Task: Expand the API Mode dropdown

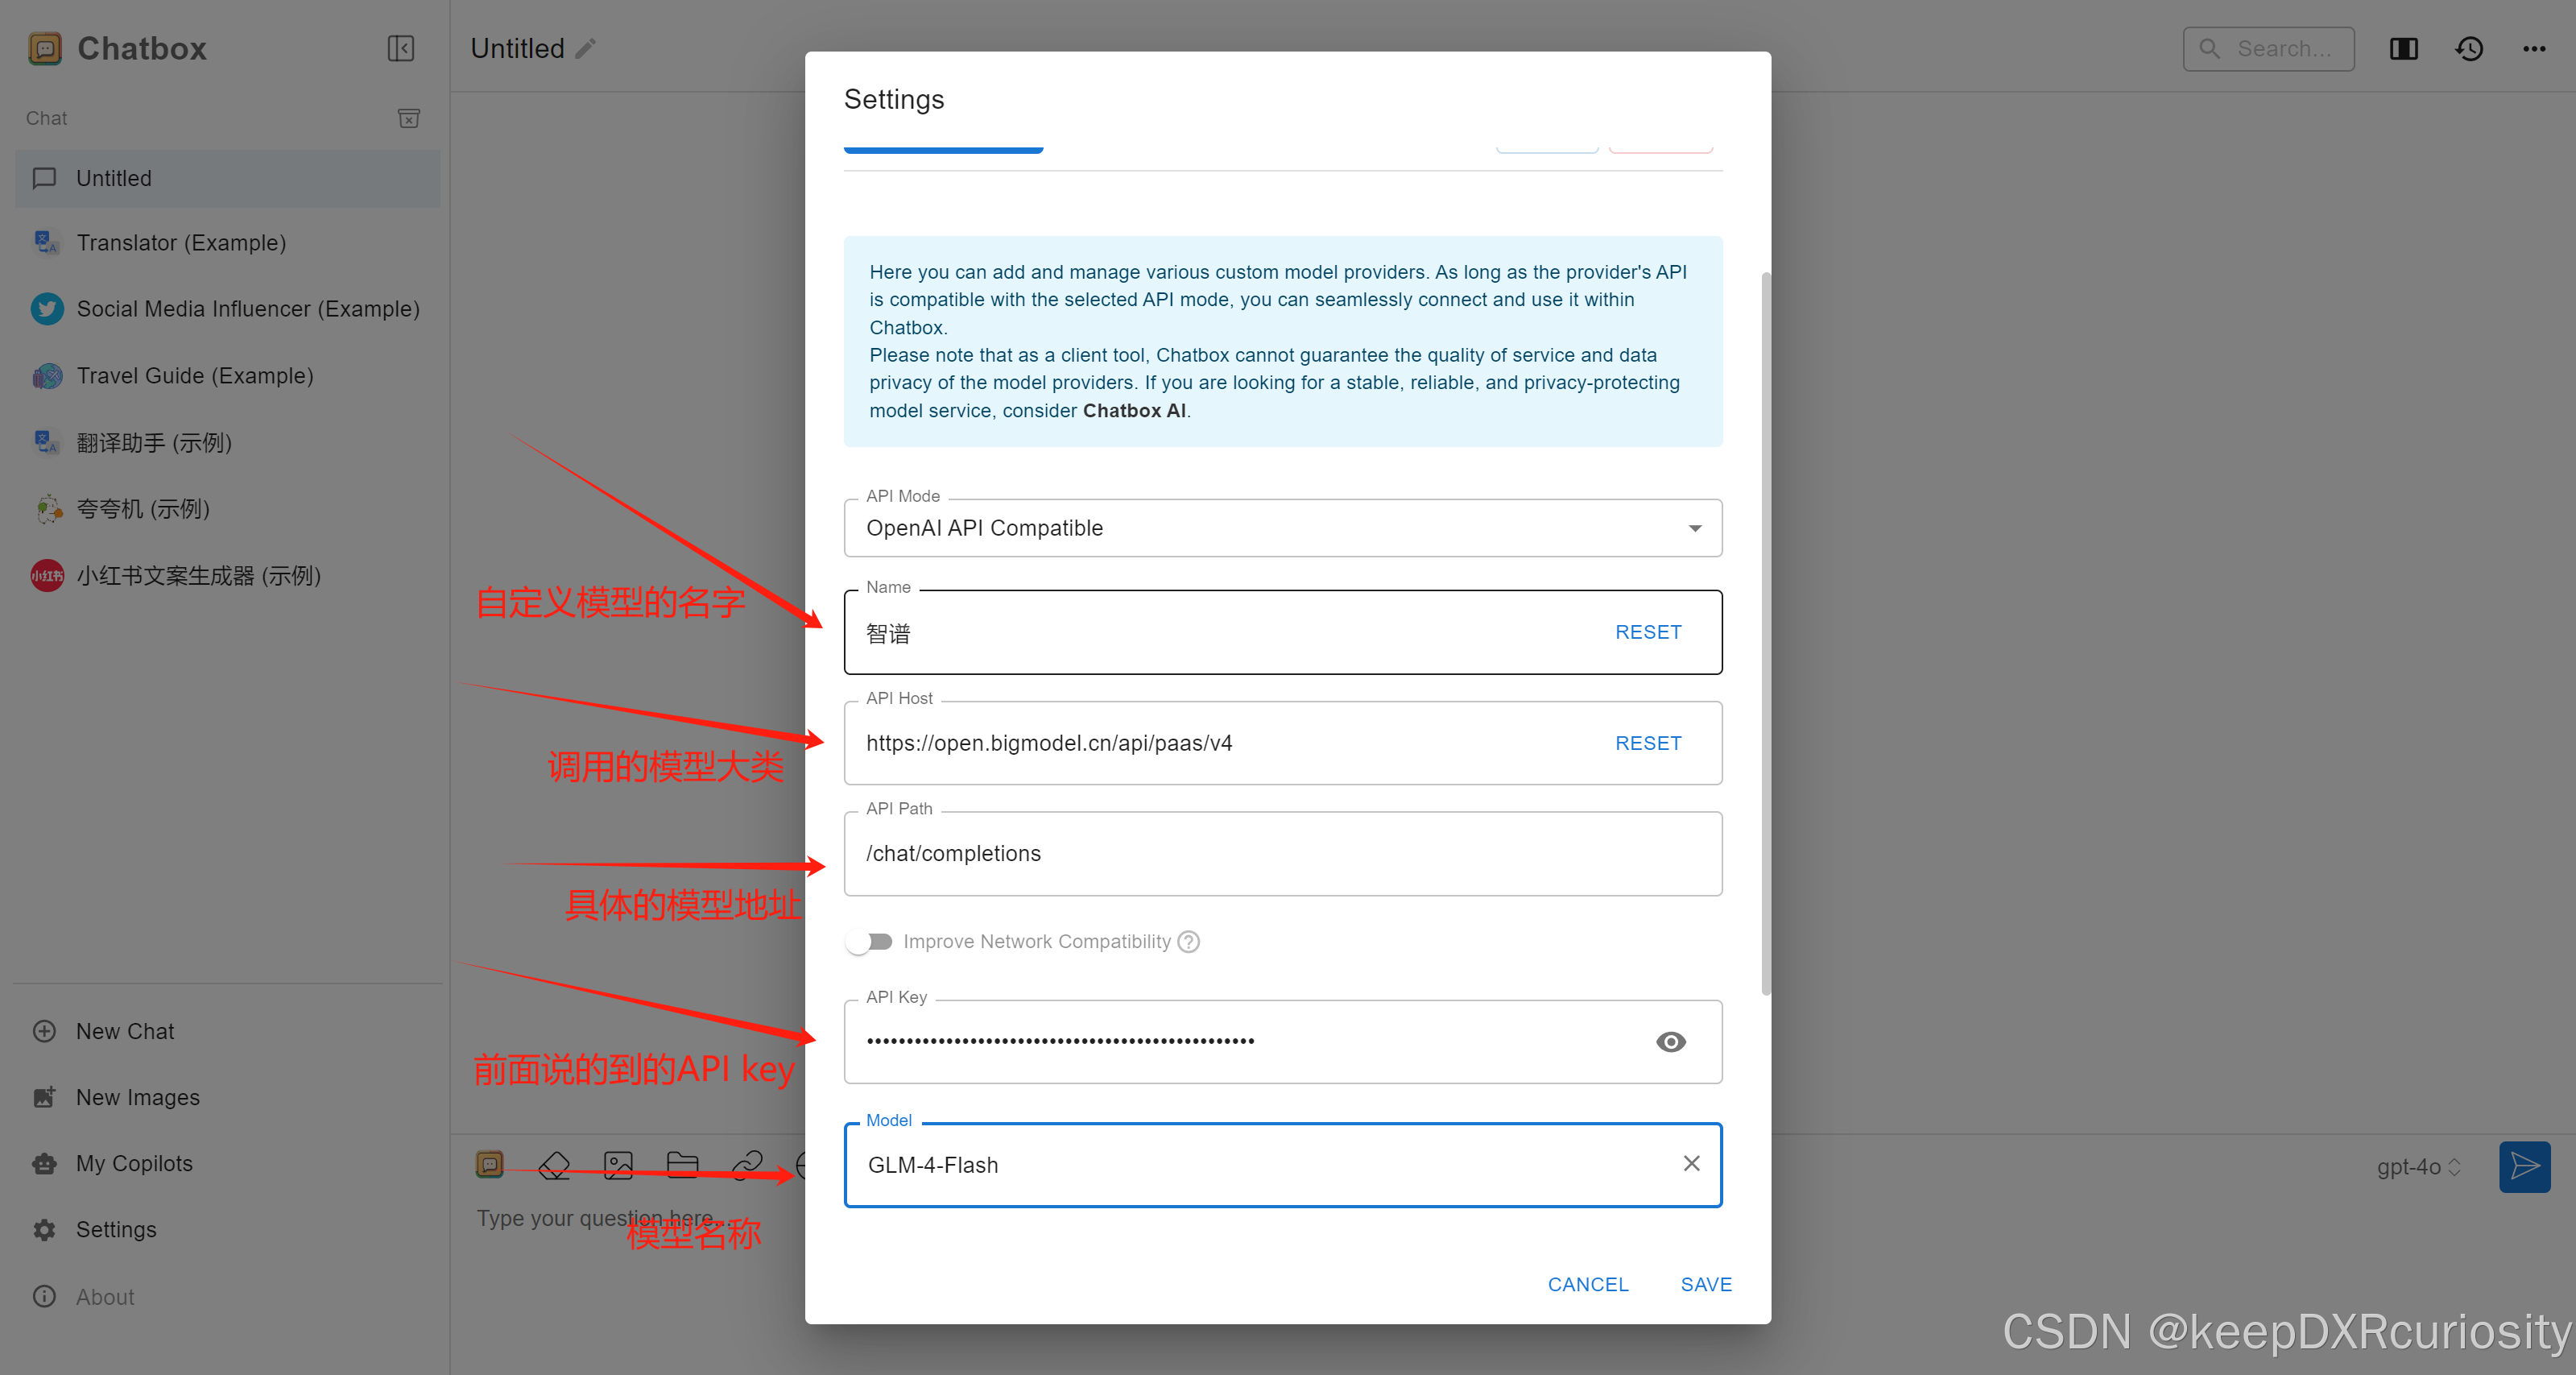Action: click(1694, 528)
